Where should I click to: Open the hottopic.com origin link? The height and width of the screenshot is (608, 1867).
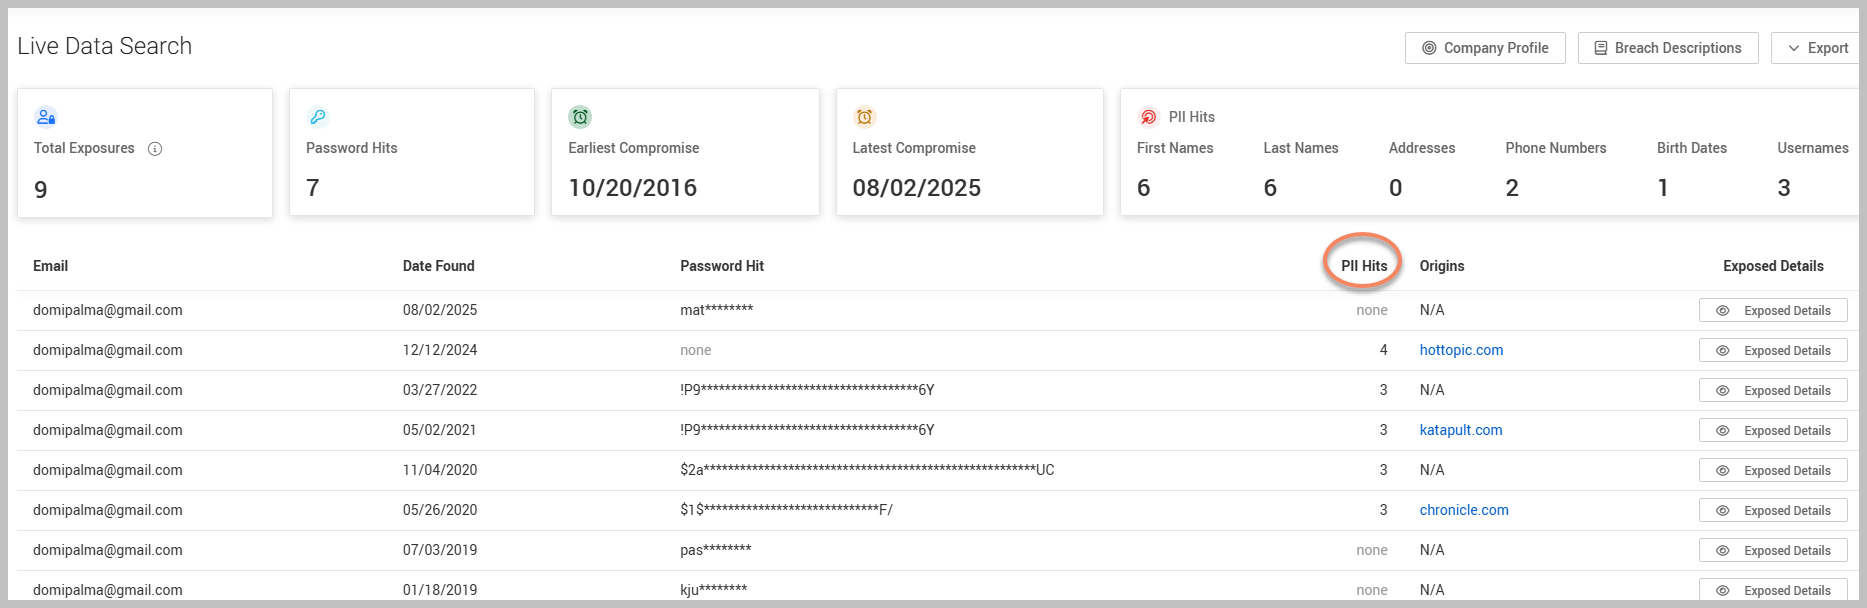pyautogui.click(x=1461, y=350)
